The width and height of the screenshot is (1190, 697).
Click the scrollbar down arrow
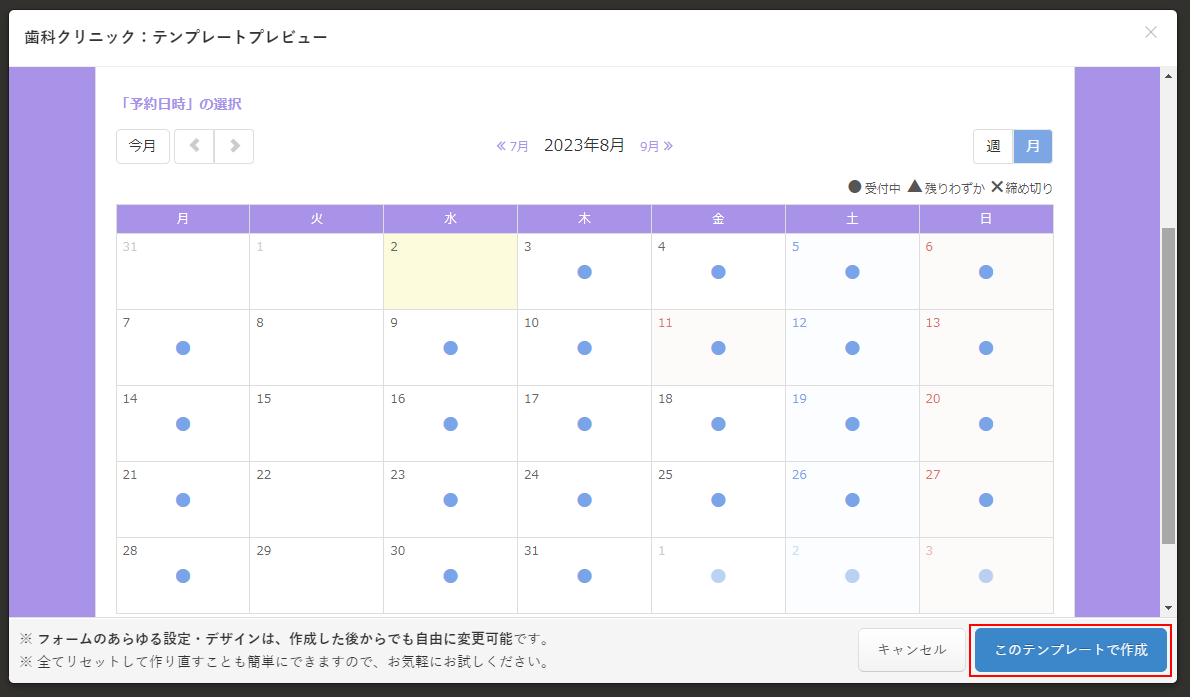click(x=1168, y=607)
